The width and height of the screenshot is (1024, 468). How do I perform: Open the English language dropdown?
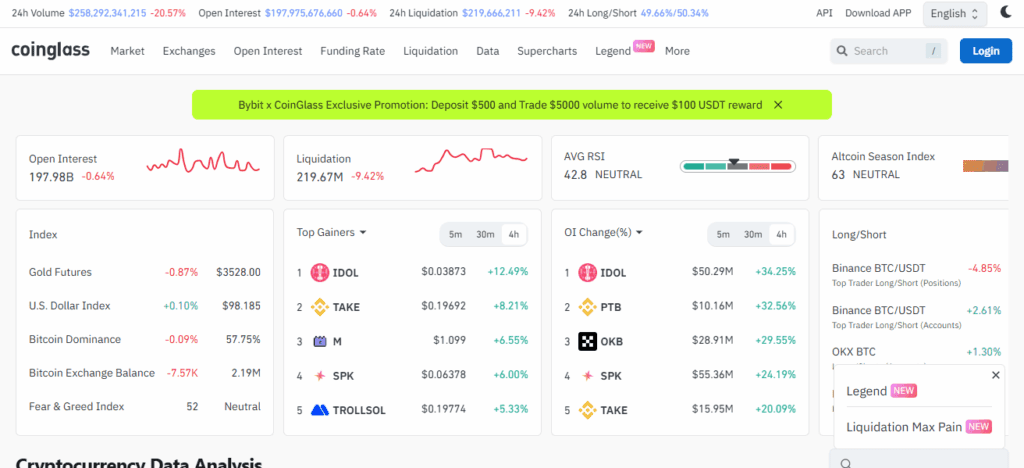(x=955, y=14)
